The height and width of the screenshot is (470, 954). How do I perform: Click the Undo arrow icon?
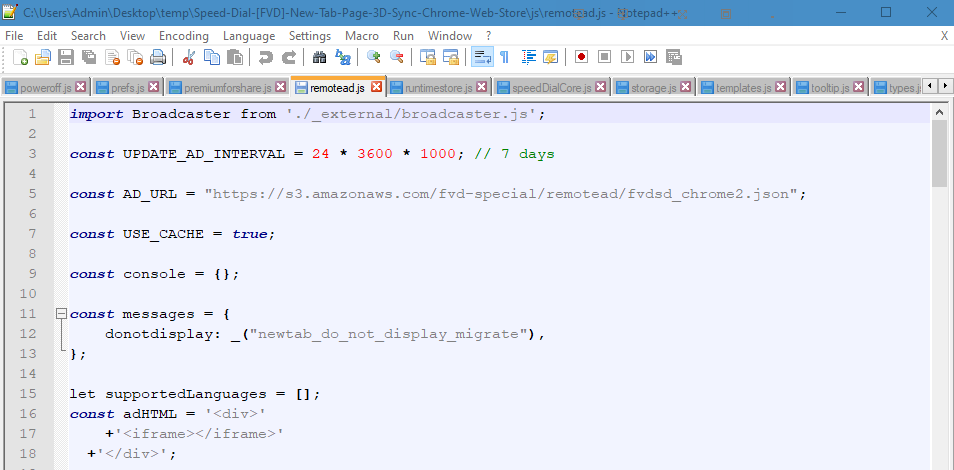pos(266,57)
